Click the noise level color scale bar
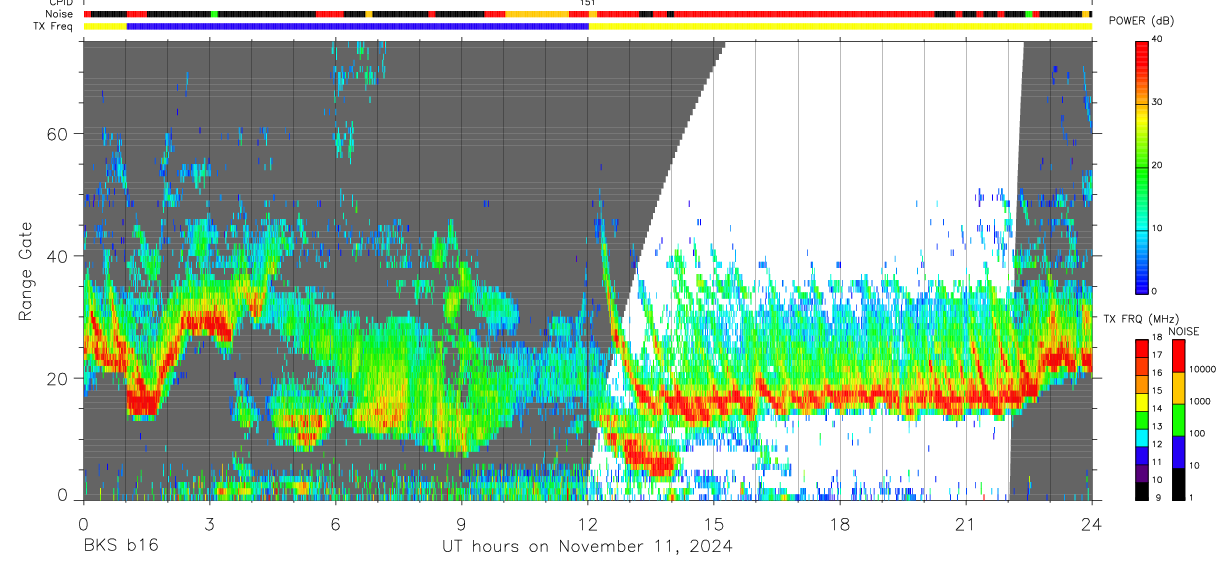 point(1178,419)
